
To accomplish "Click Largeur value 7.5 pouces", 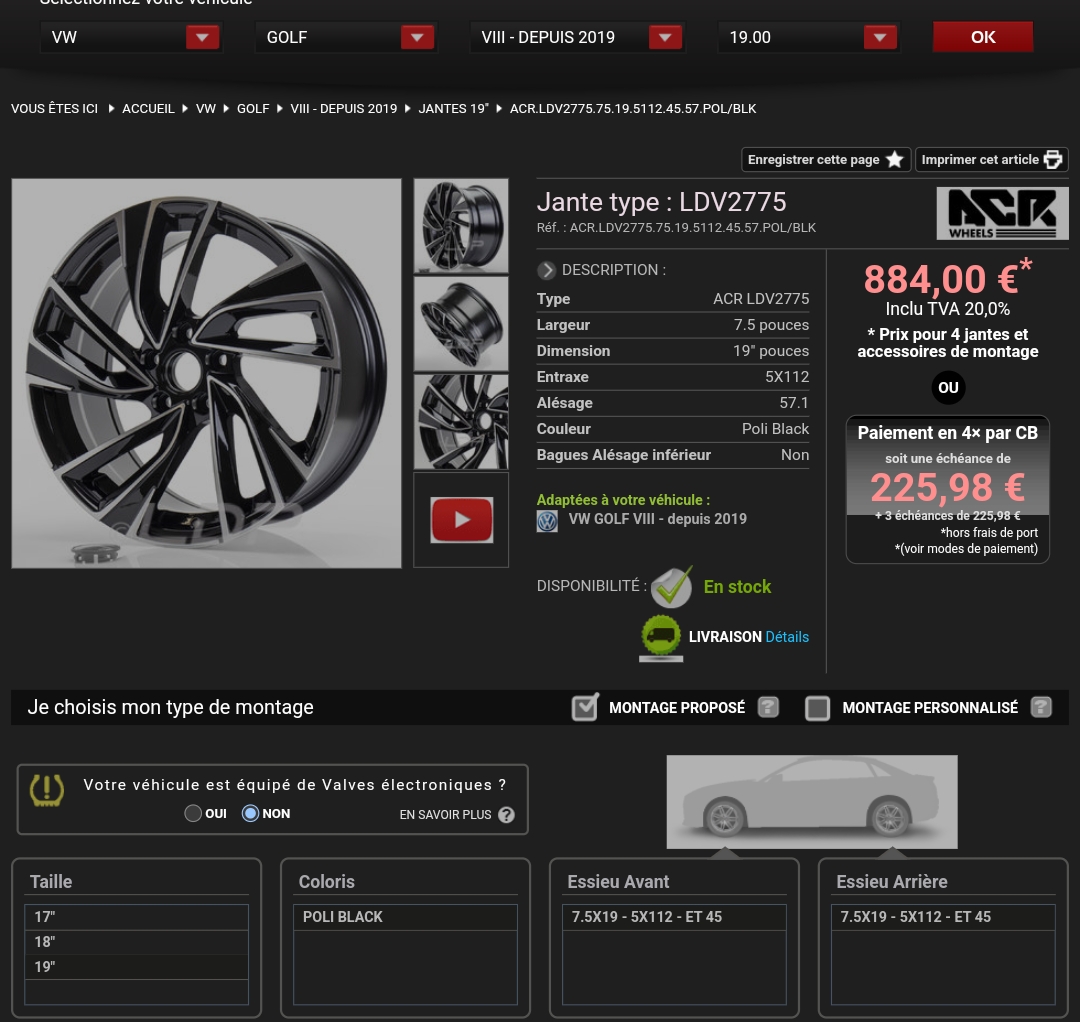I will coord(771,325).
